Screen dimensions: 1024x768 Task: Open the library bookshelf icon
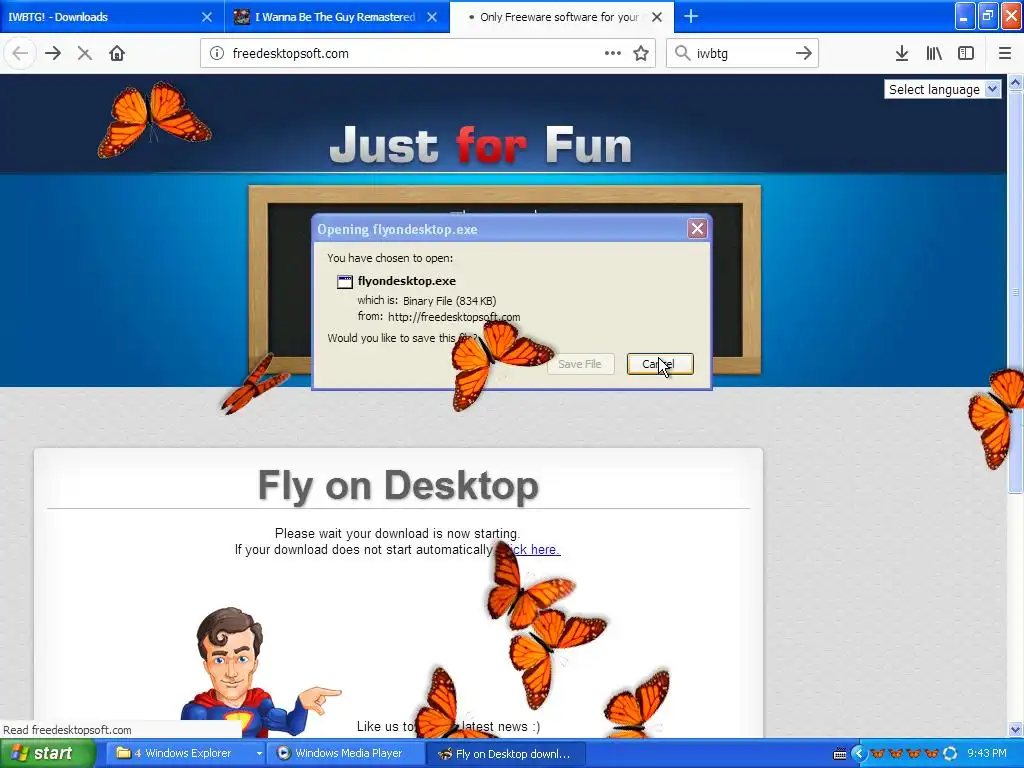point(934,54)
